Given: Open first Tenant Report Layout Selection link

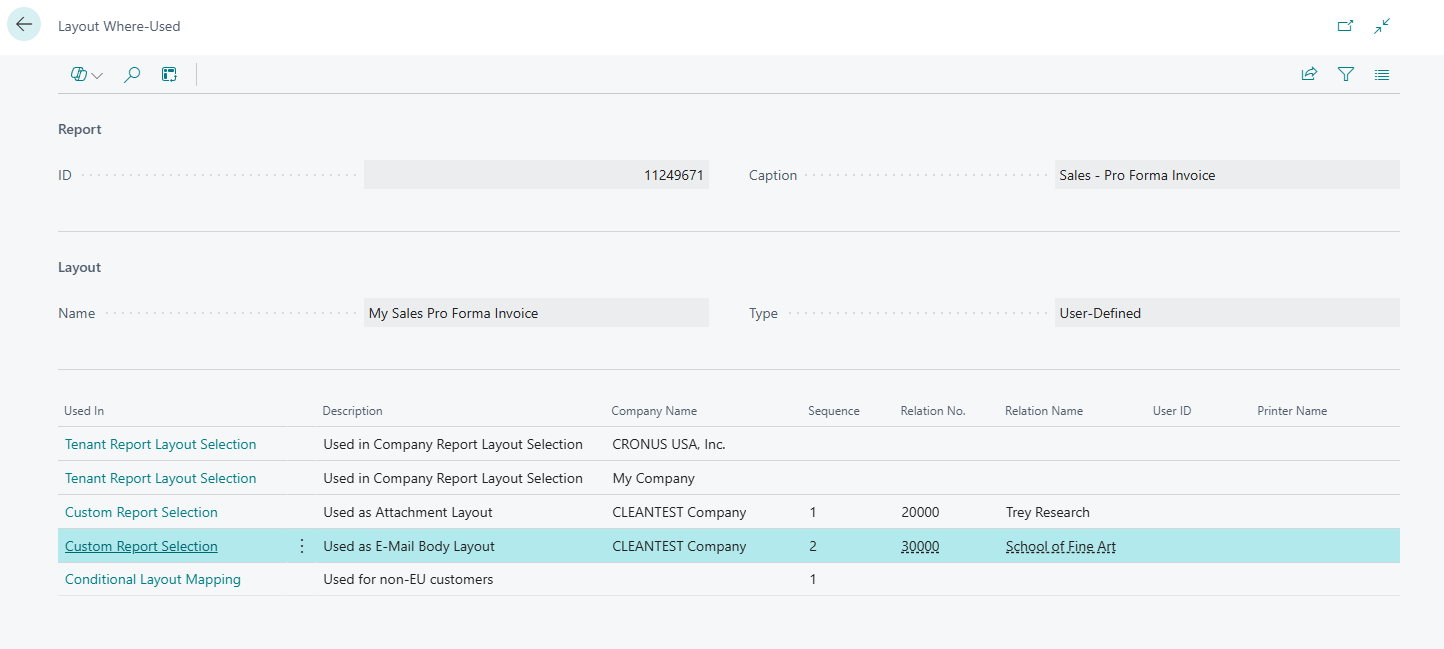Looking at the screenshot, I should coord(160,444).
